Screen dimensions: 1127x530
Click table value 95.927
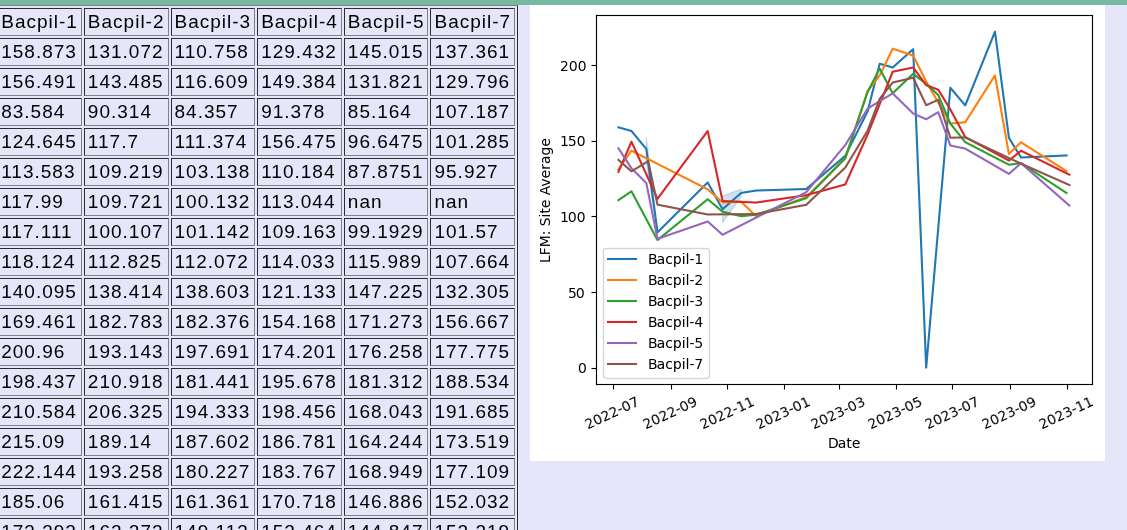[473, 172]
